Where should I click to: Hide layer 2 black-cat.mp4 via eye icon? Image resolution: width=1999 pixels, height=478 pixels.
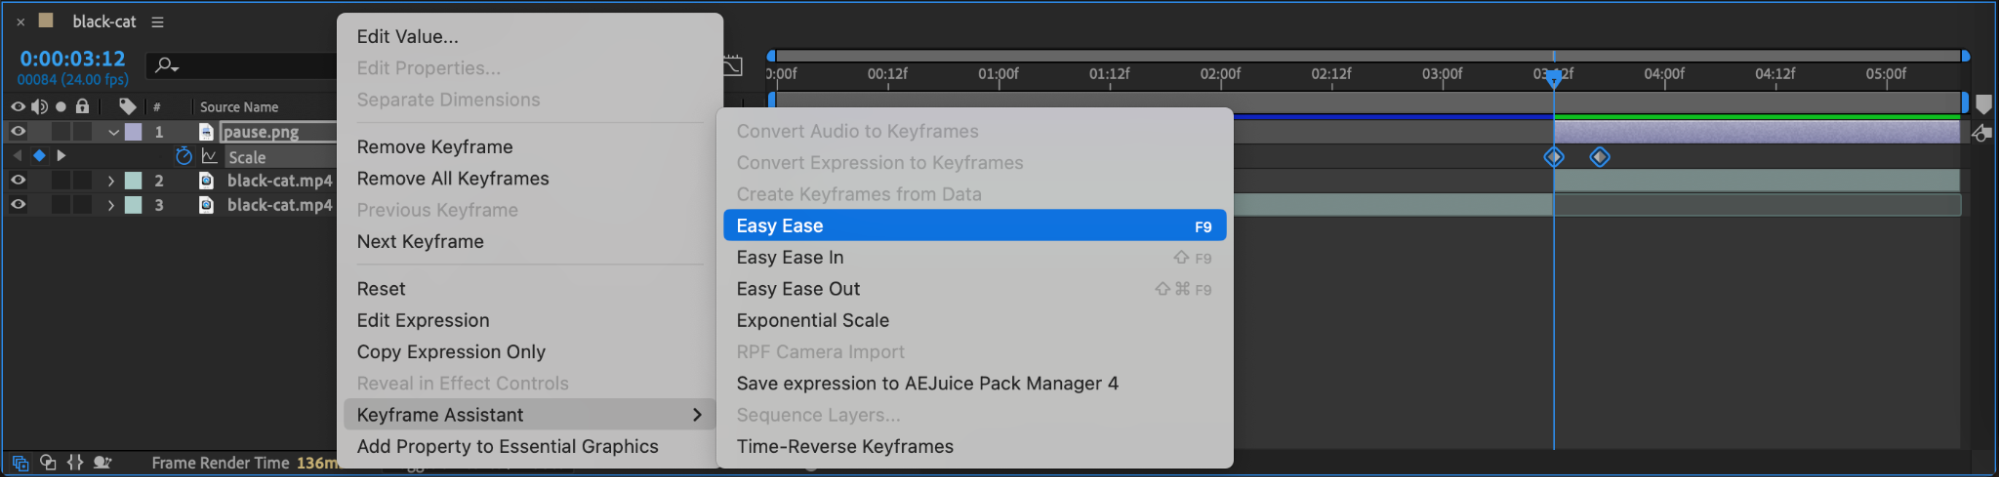click(x=18, y=181)
